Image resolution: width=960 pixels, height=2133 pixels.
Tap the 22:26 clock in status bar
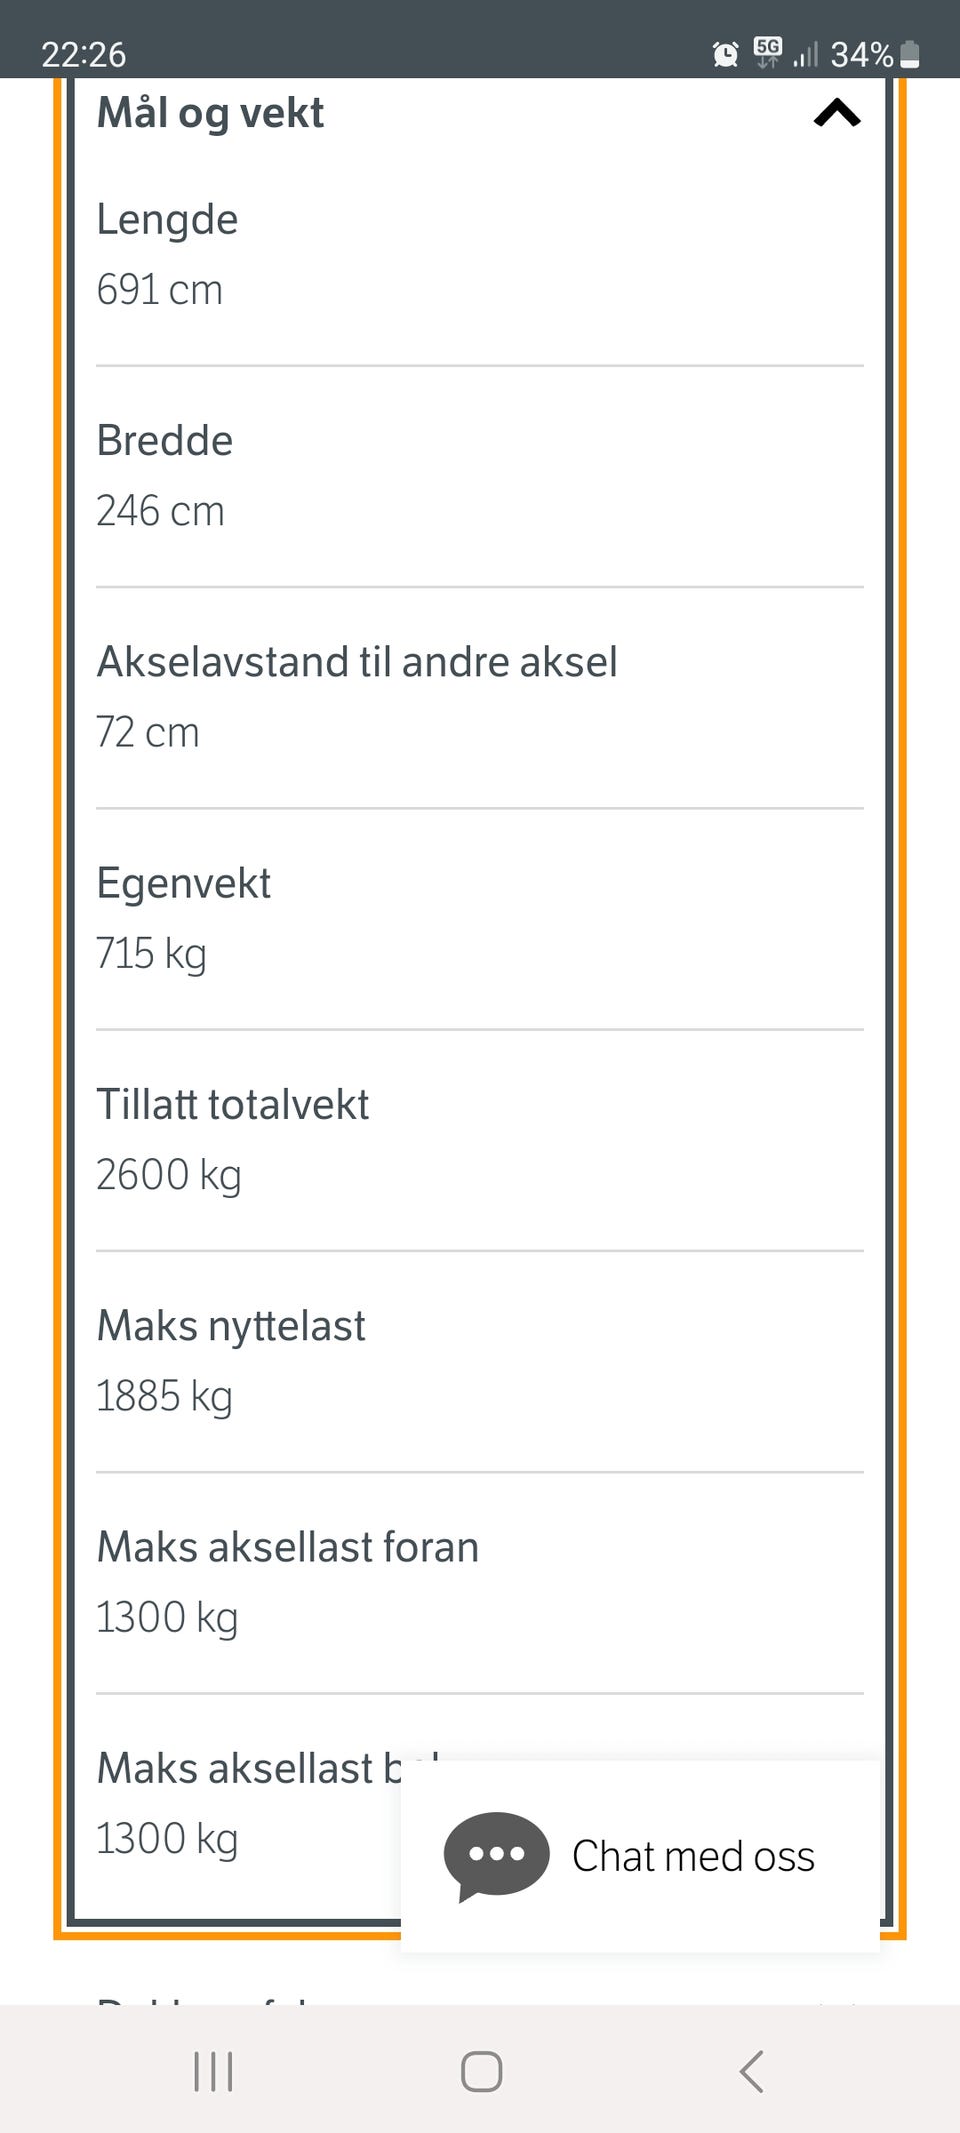coord(84,54)
